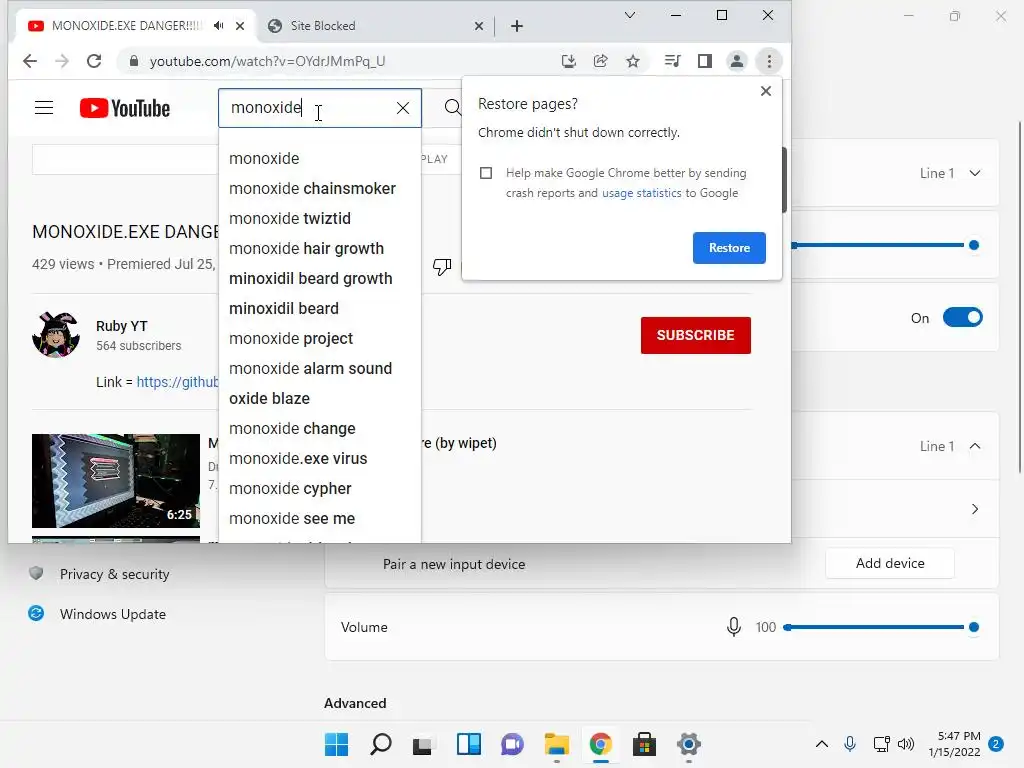Select suggestion 'monoxide chainsmoker'
Image resolution: width=1024 pixels, height=768 pixels.
[x=312, y=188]
